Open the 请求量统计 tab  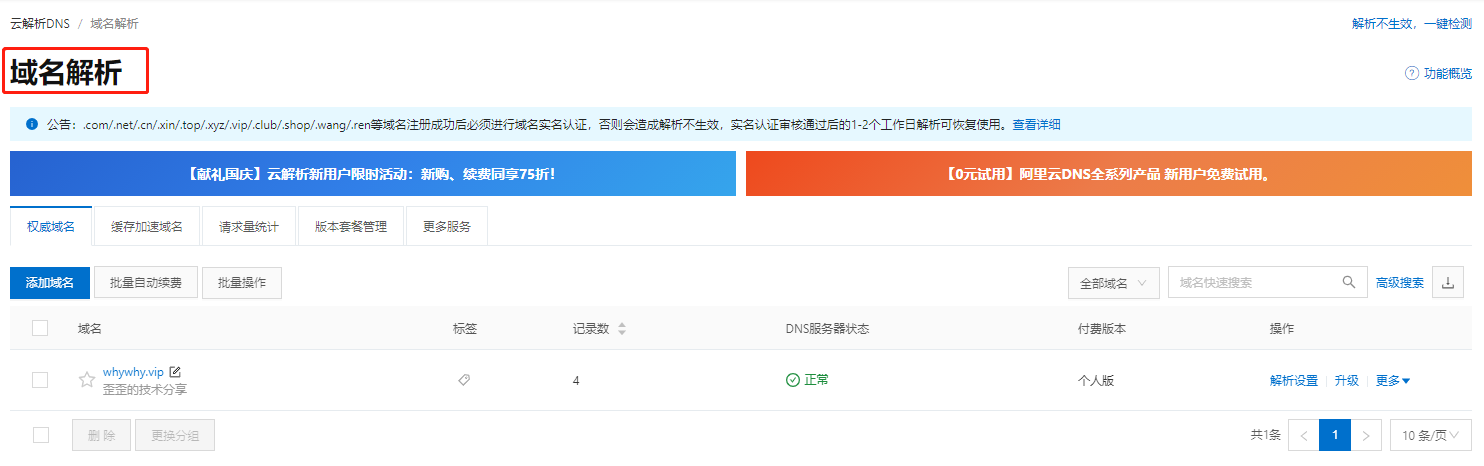250,226
